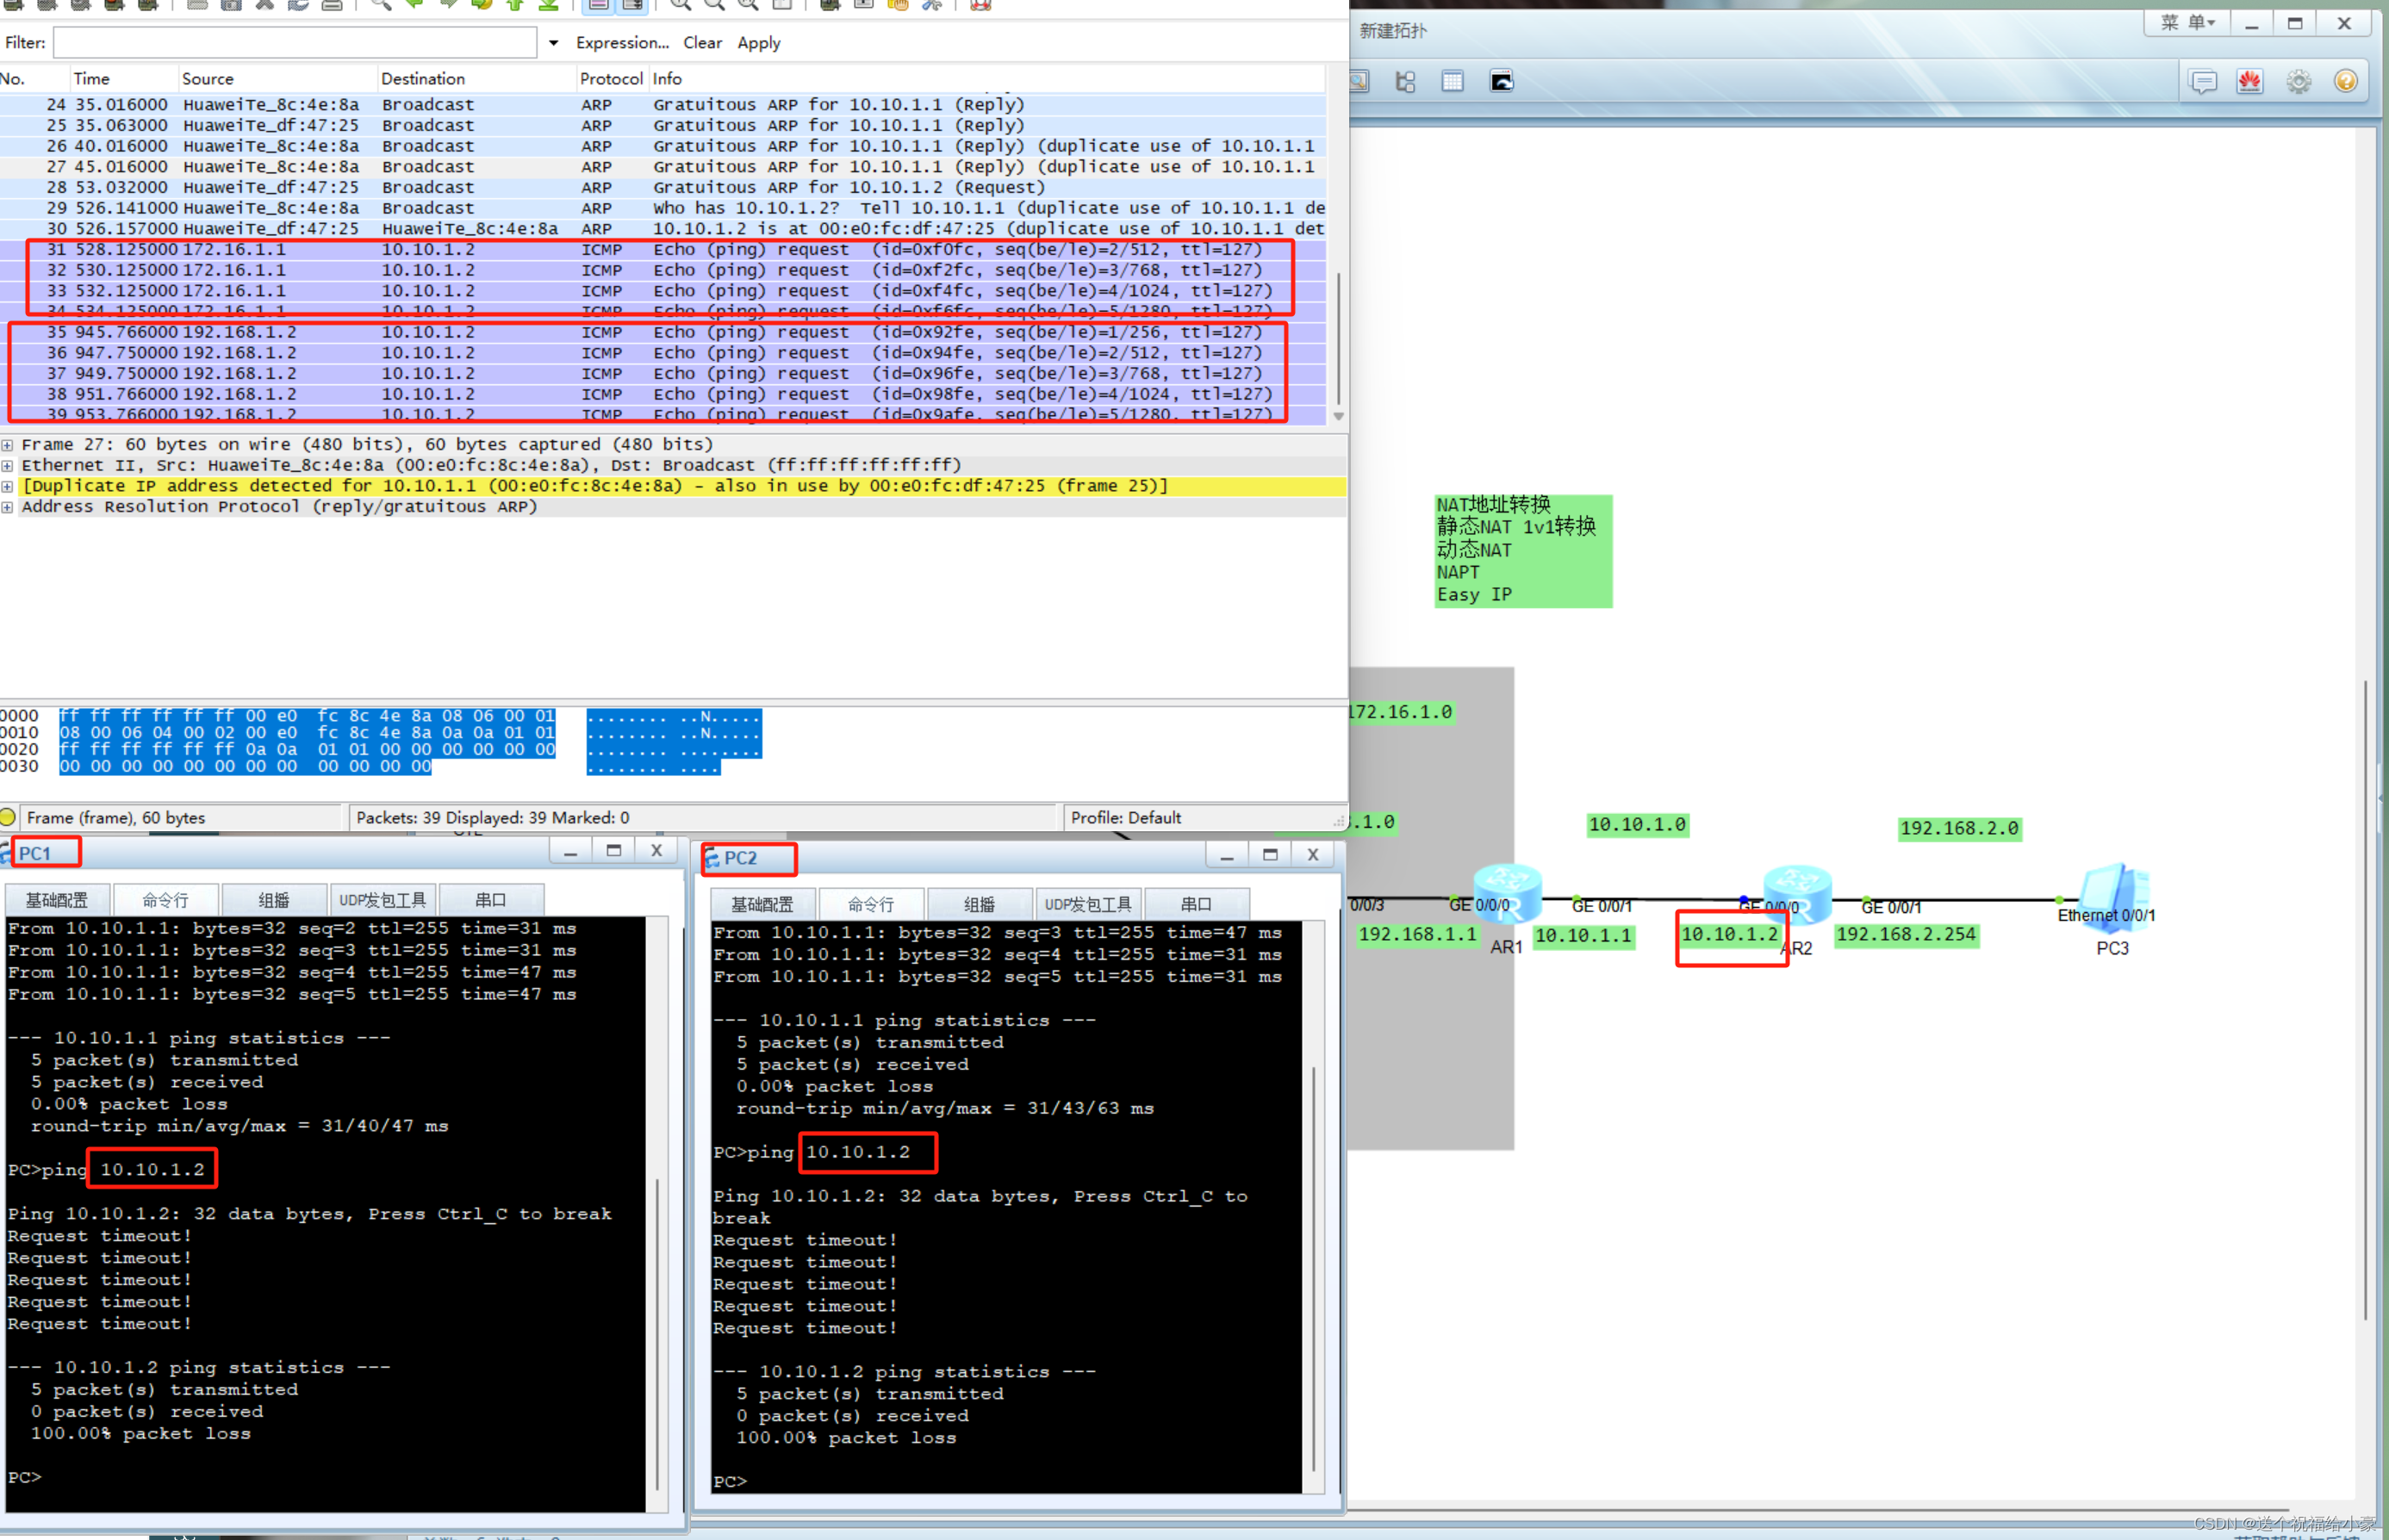Click inside the Wireshark Filter text field
Viewport: 2389px width, 1540px height.
click(295, 43)
